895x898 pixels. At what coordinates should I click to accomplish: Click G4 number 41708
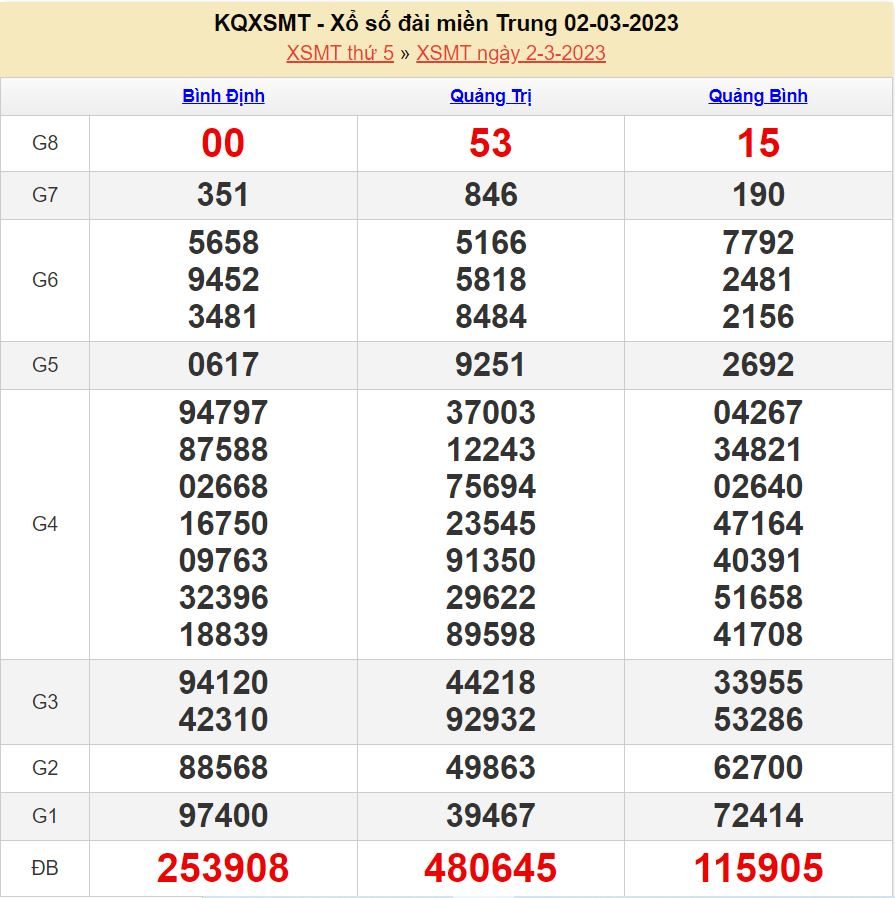point(758,635)
